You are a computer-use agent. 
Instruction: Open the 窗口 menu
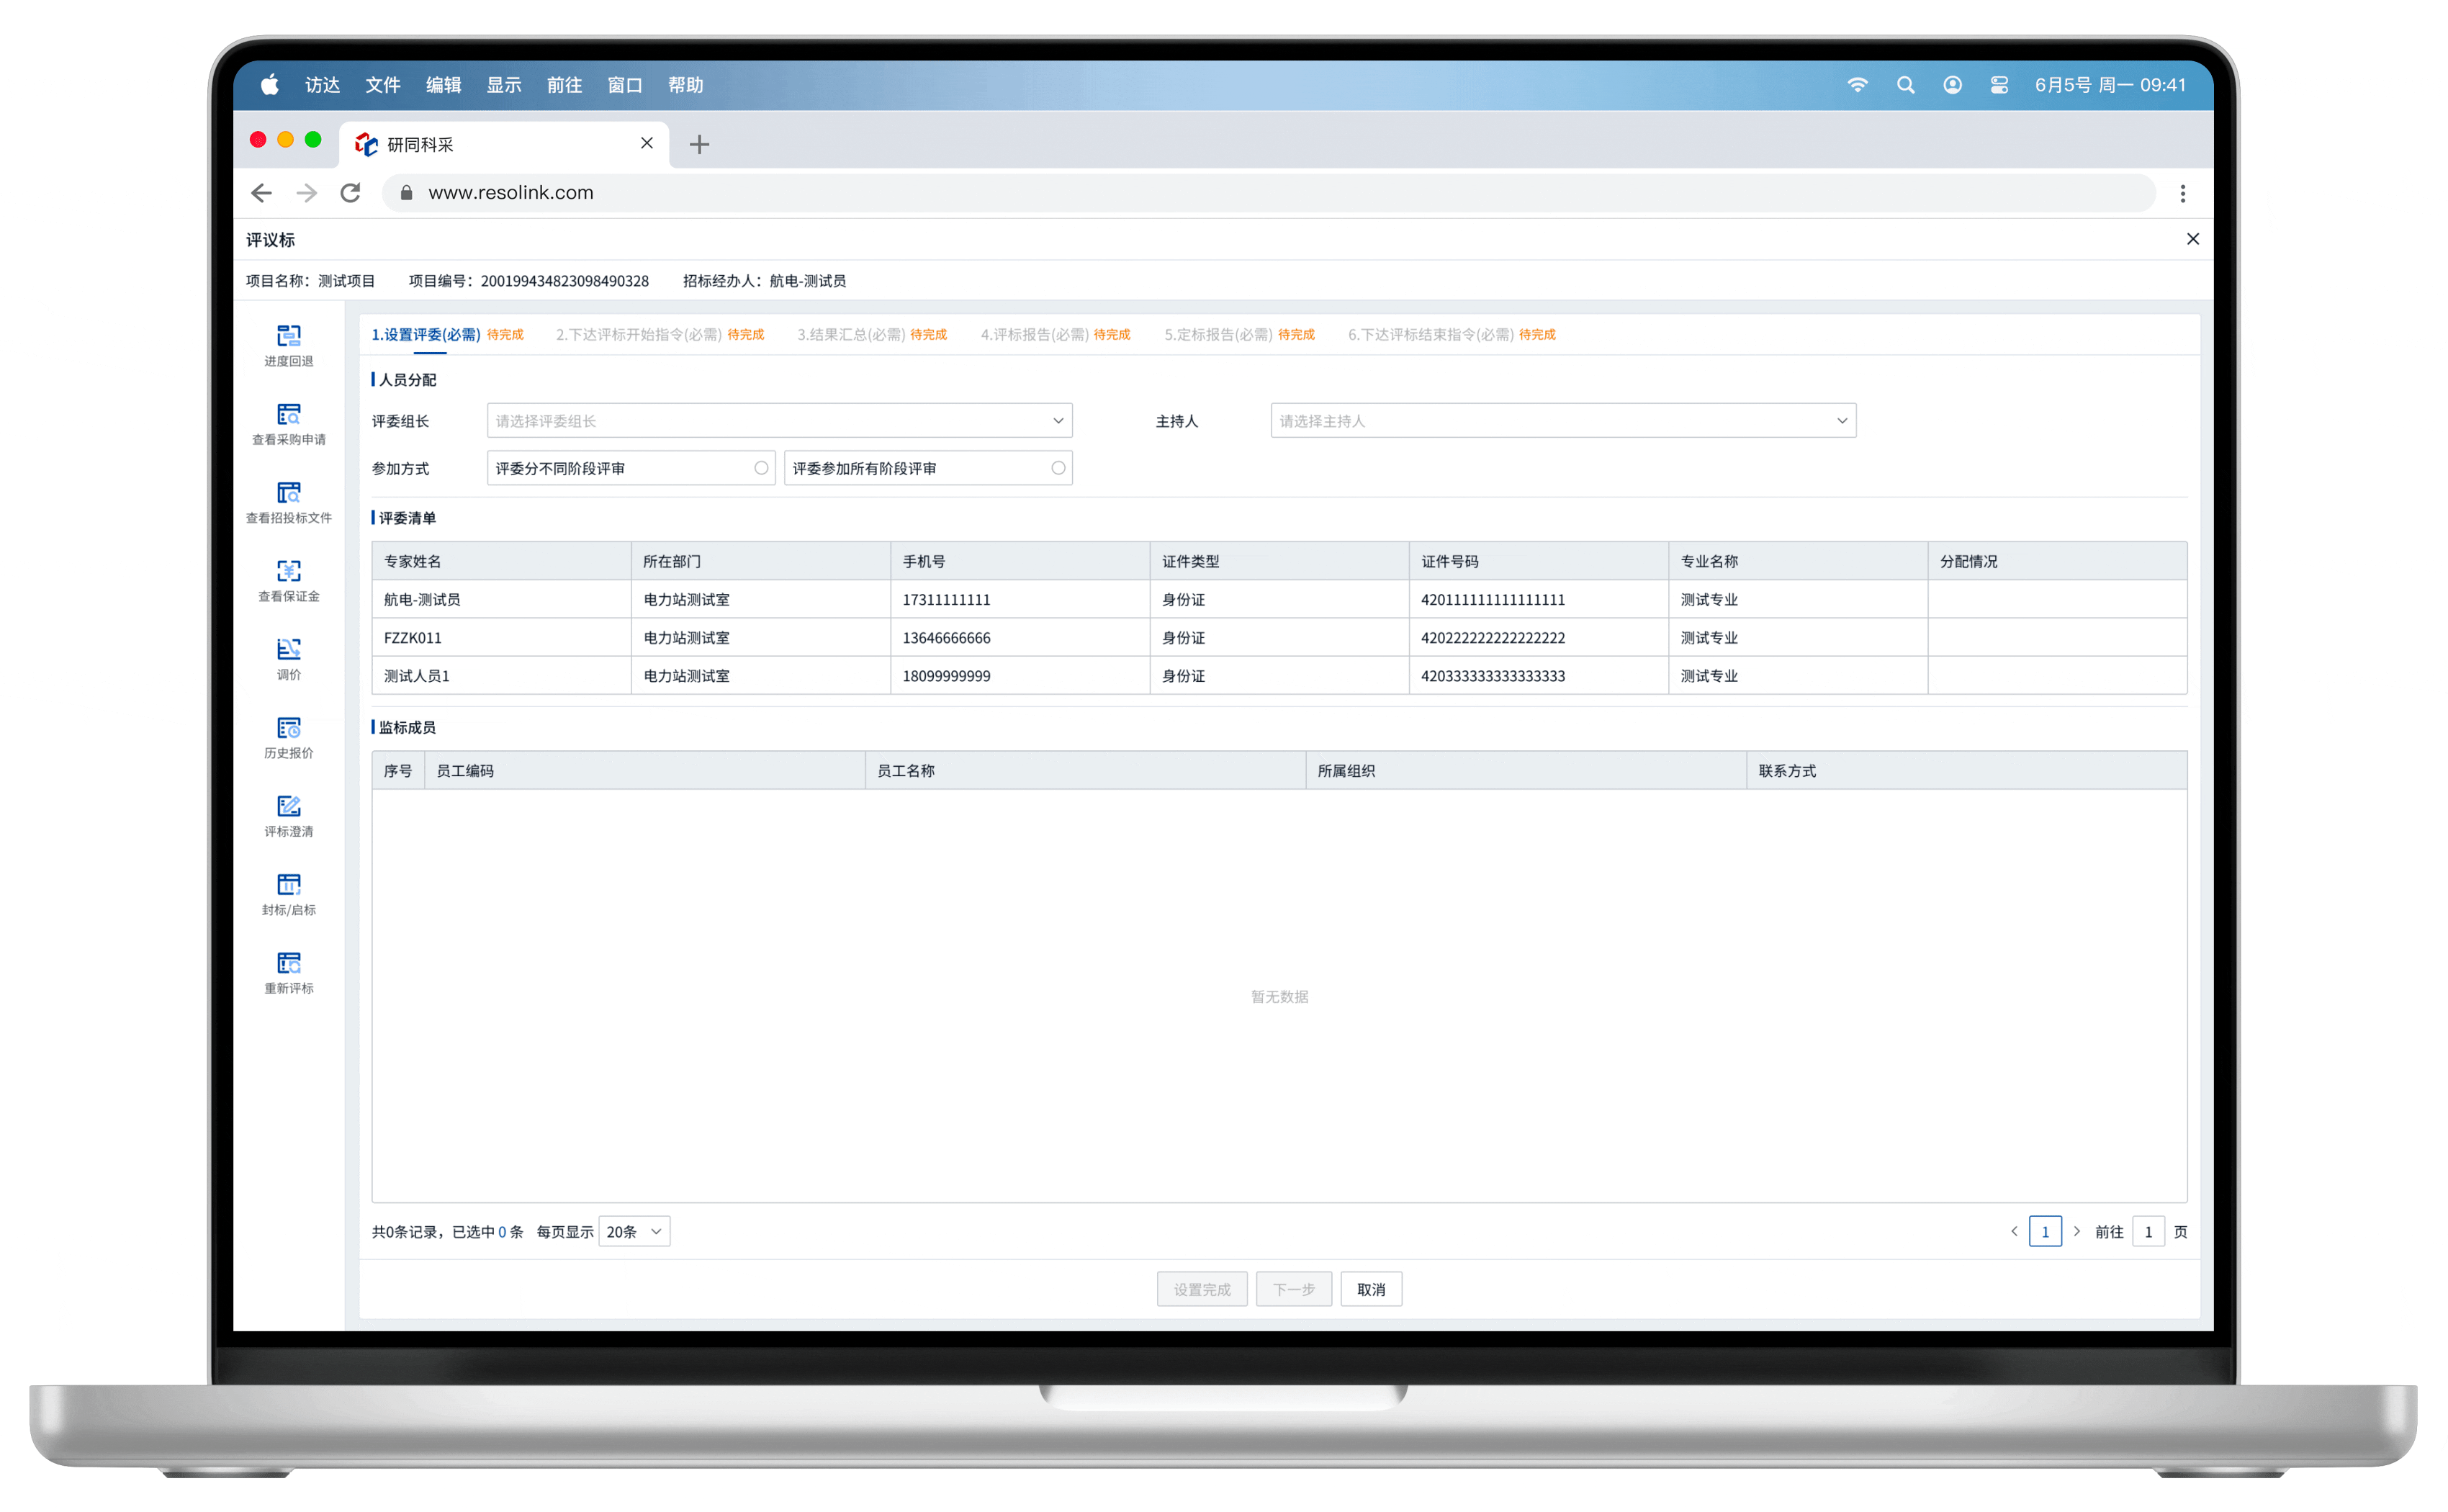tap(624, 85)
